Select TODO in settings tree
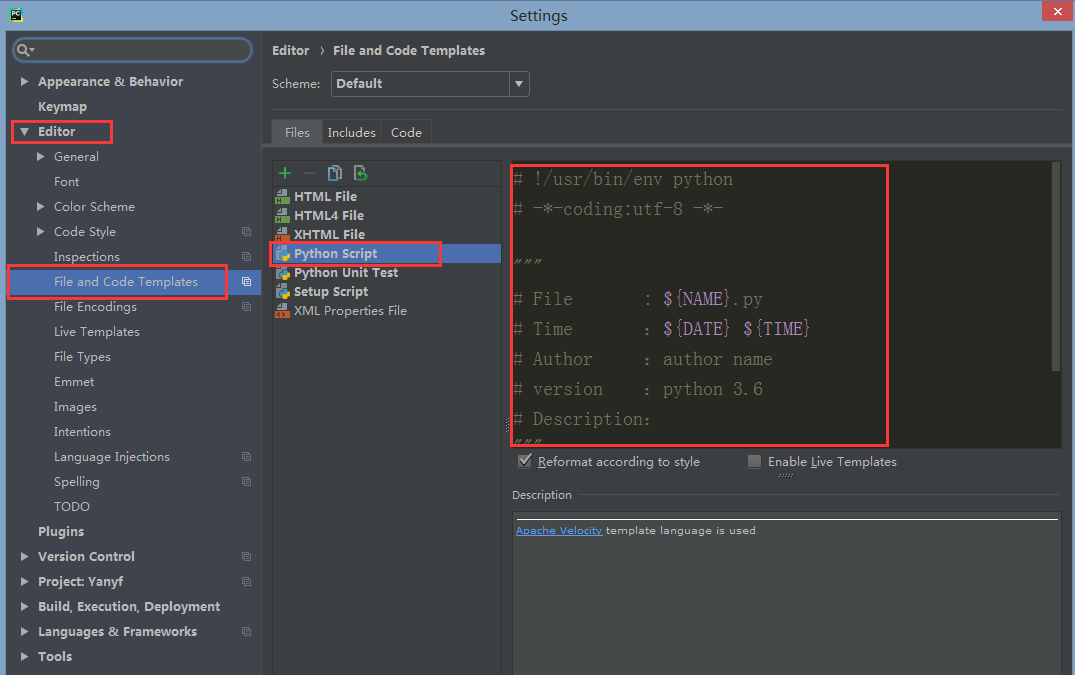1075x675 pixels. pyautogui.click(x=72, y=506)
